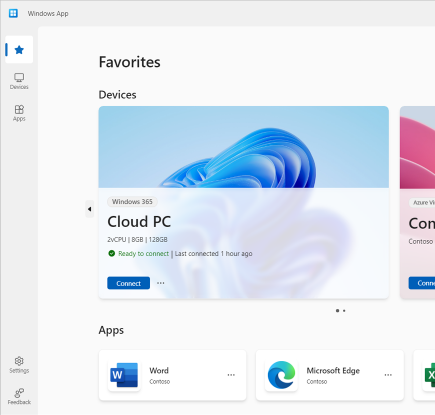435x415 pixels.
Task: Click Last connected 1 hour ago text
Action: coord(213,254)
